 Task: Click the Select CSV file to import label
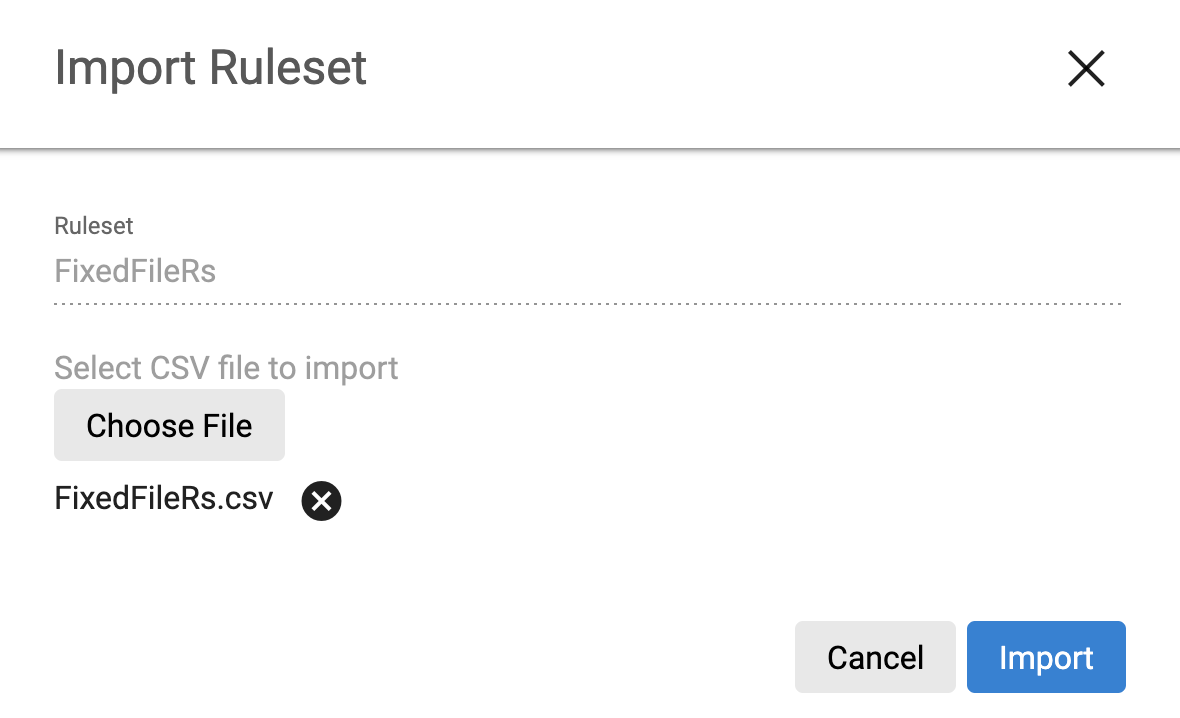226,368
